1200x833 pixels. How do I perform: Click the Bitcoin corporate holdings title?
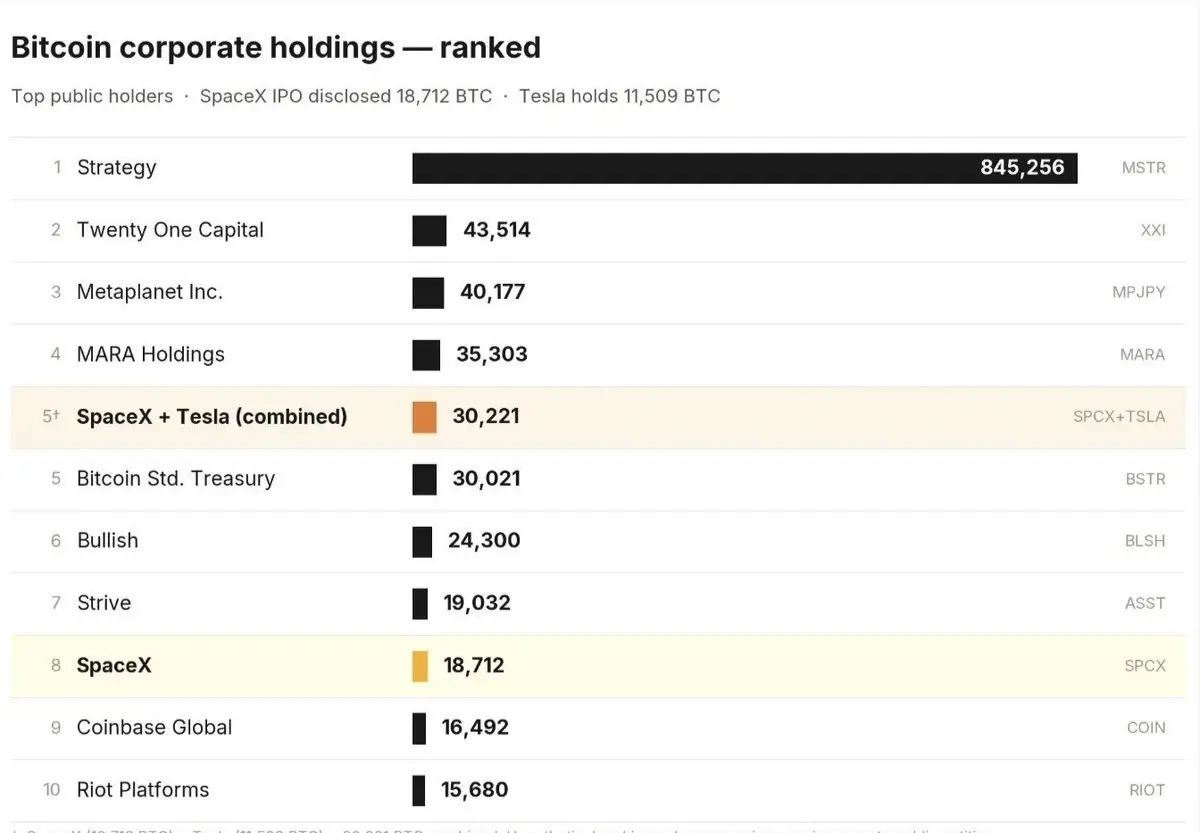[276, 47]
